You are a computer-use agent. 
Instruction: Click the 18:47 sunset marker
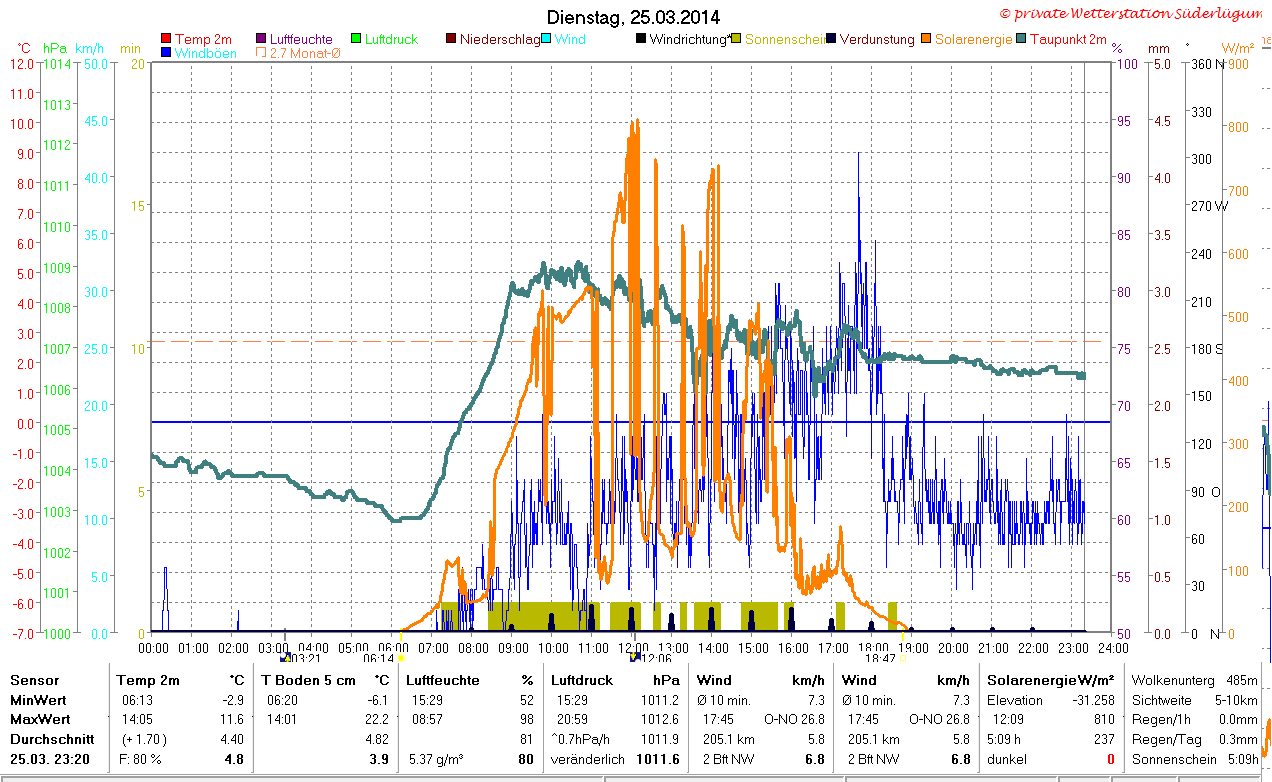[880, 658]
